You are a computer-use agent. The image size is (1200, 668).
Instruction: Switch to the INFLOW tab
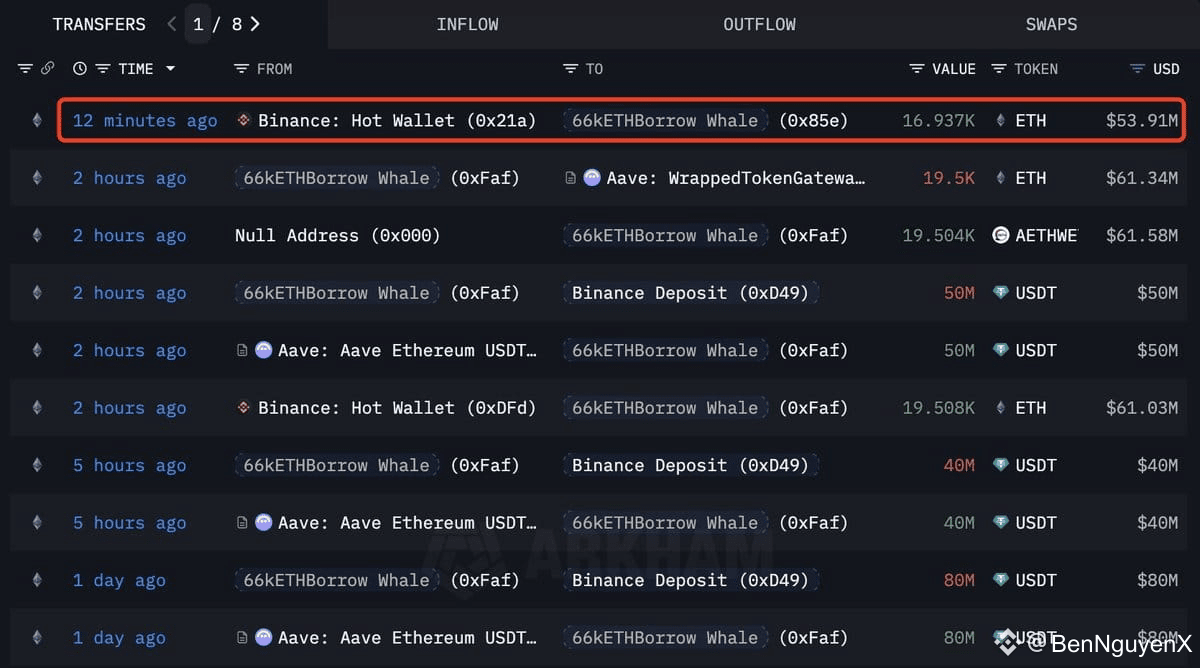(467, 24)
